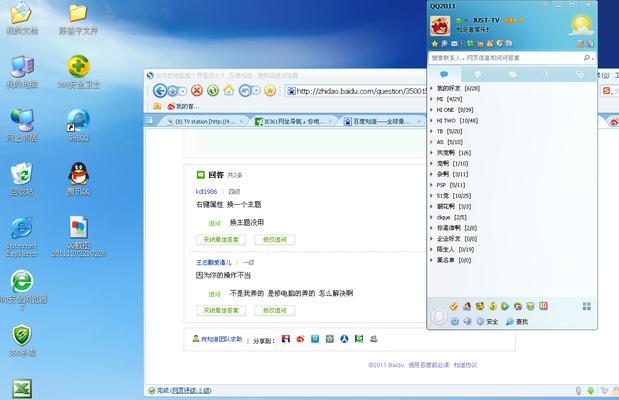Viewport: 619px width, 400px height.
Task: Click the QQ search magnifier icon
Action: point(587,58)
